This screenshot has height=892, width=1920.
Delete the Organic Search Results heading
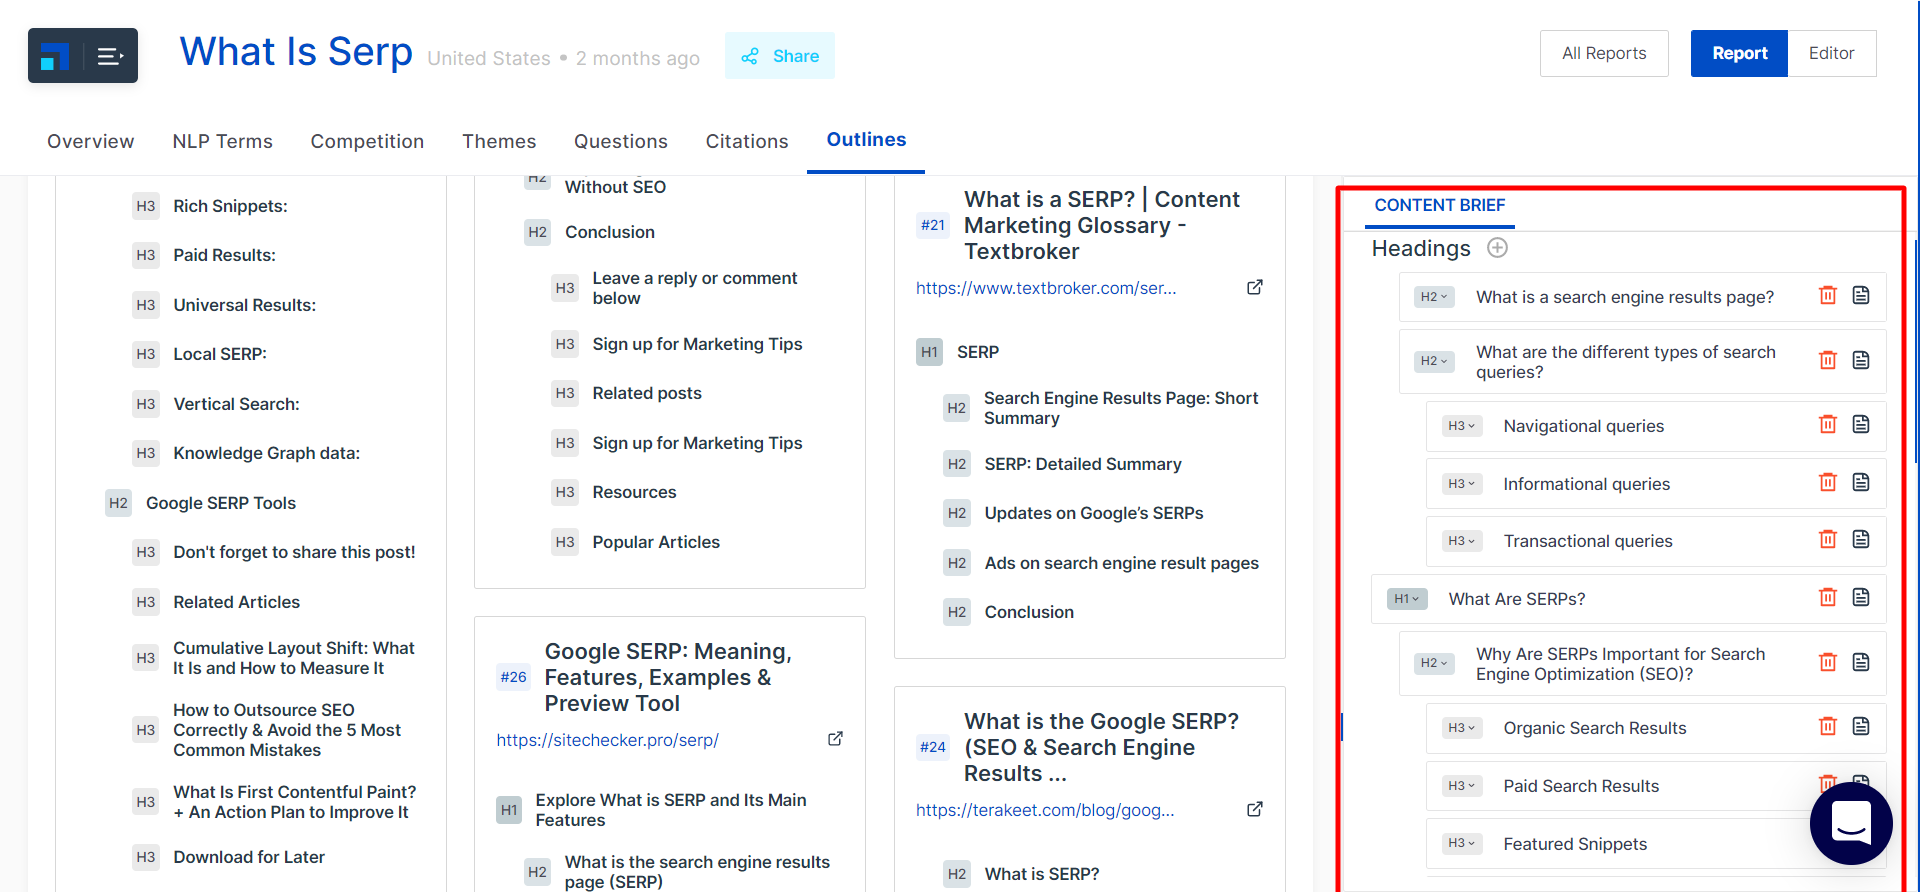click(x=1828, y=726)
